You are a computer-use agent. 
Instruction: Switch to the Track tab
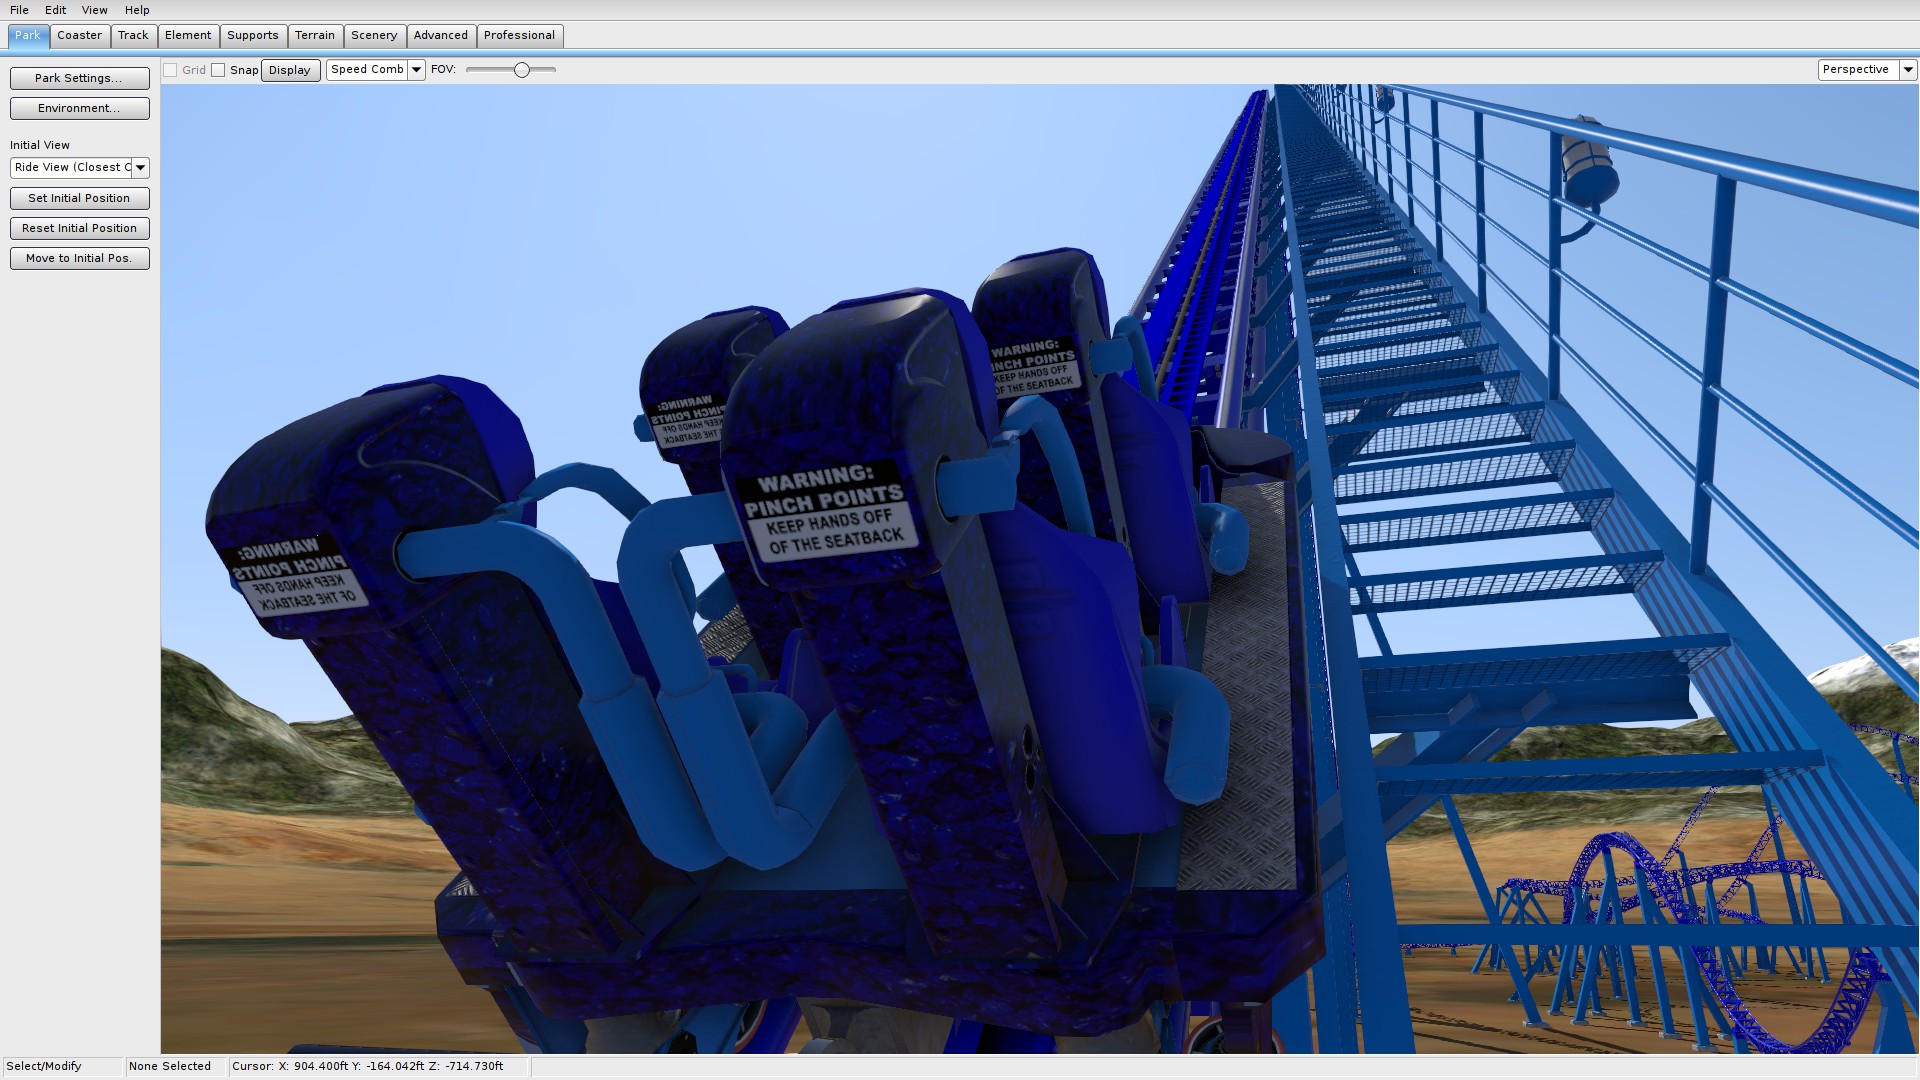pos(133,35)
